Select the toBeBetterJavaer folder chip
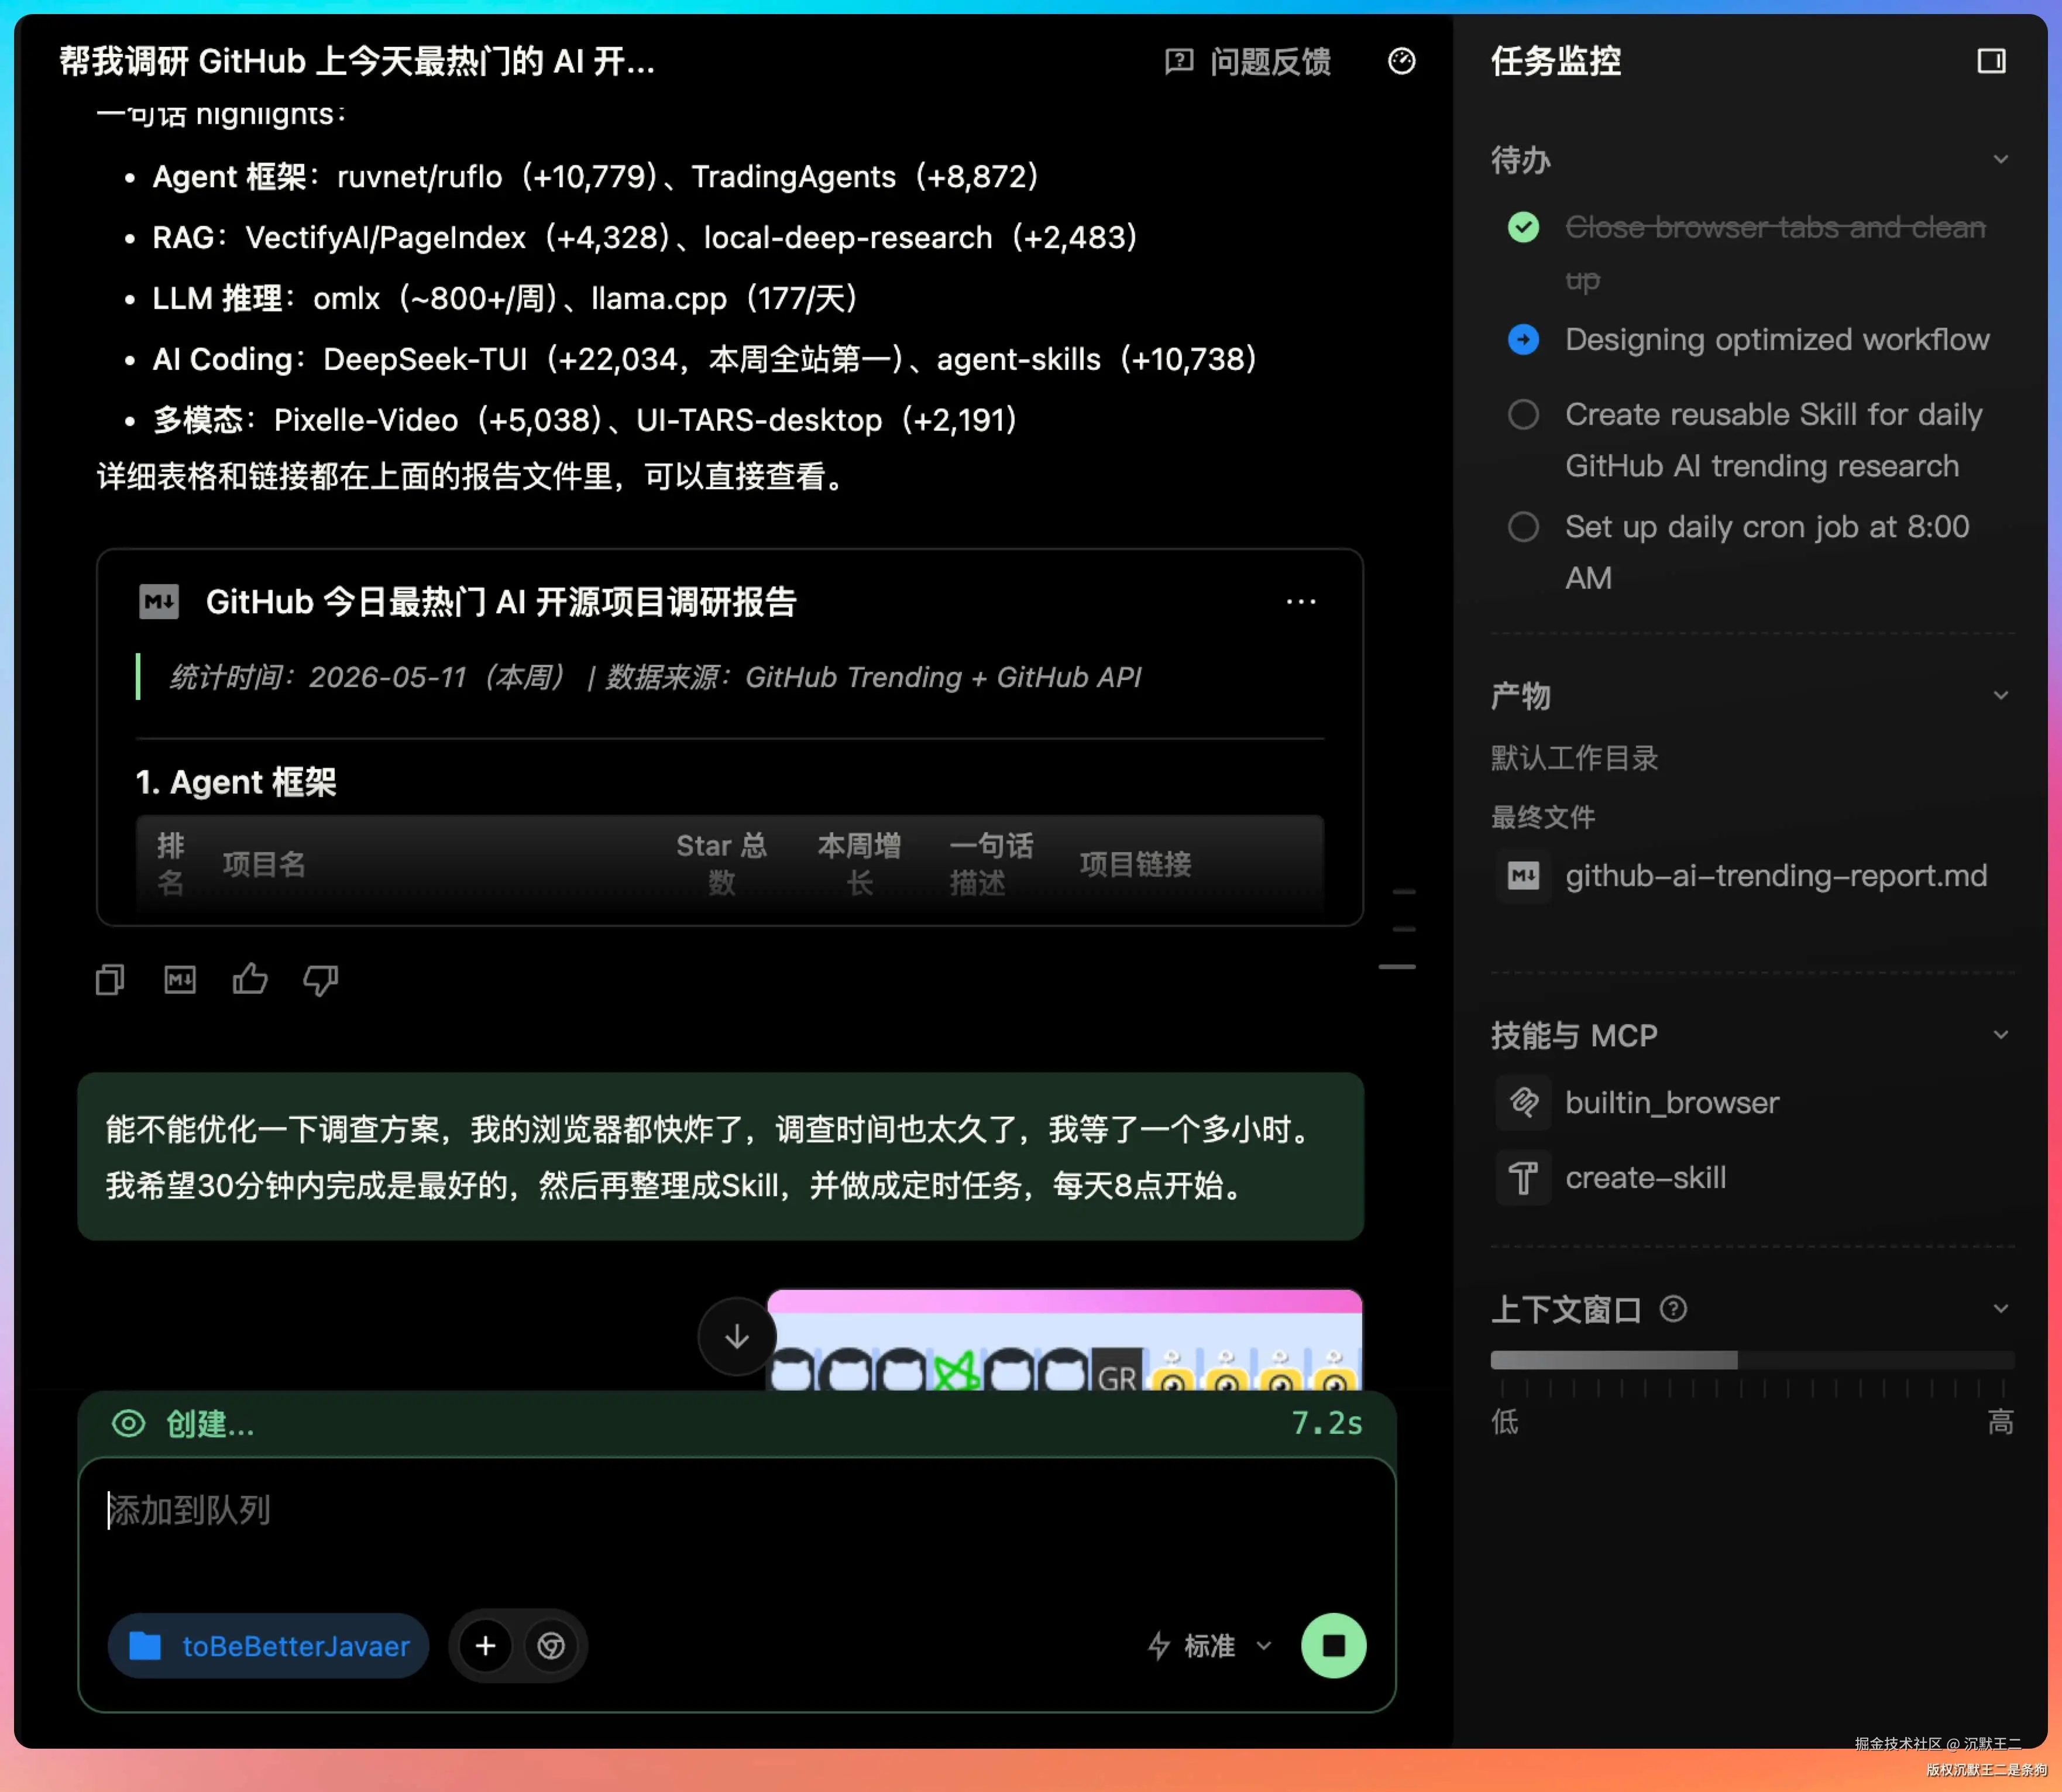Screen dimensions: 2062x1792 click(x=268, y=1646)
